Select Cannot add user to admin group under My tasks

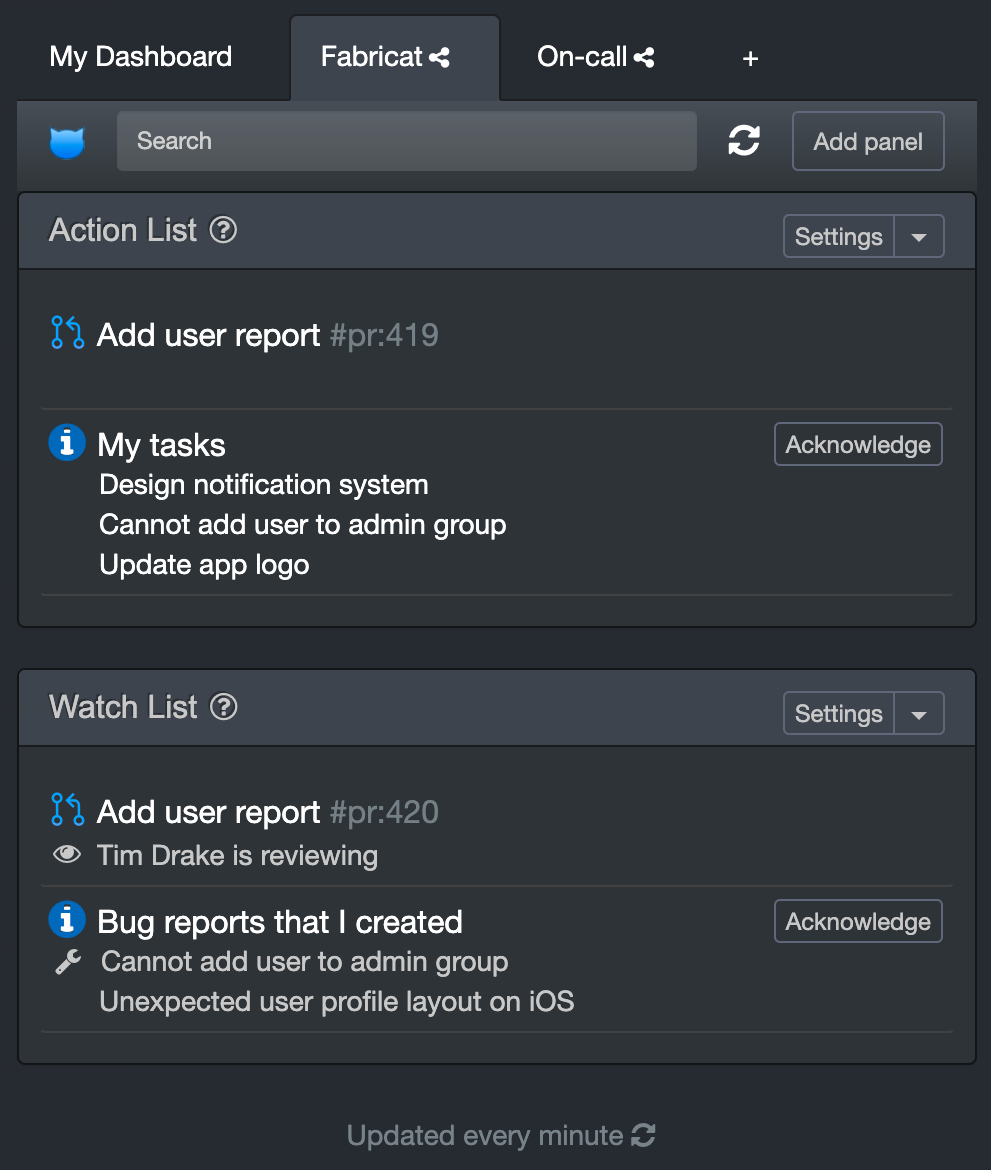pyautogui.click(x=303, y=525)
